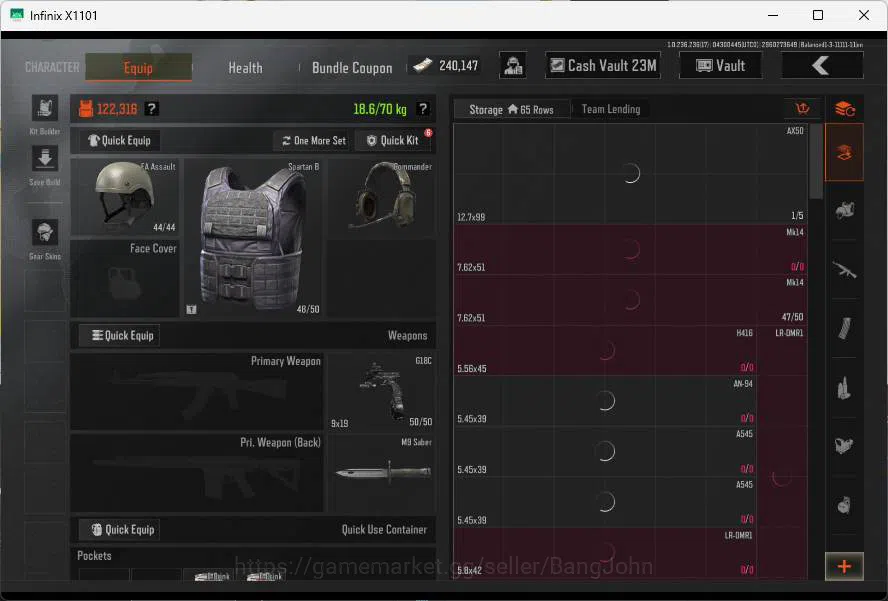Select the LR-DMR1 5.8x42 storage row
The height and width of the screenshot is (601, 888).
(x=605, y=552)
